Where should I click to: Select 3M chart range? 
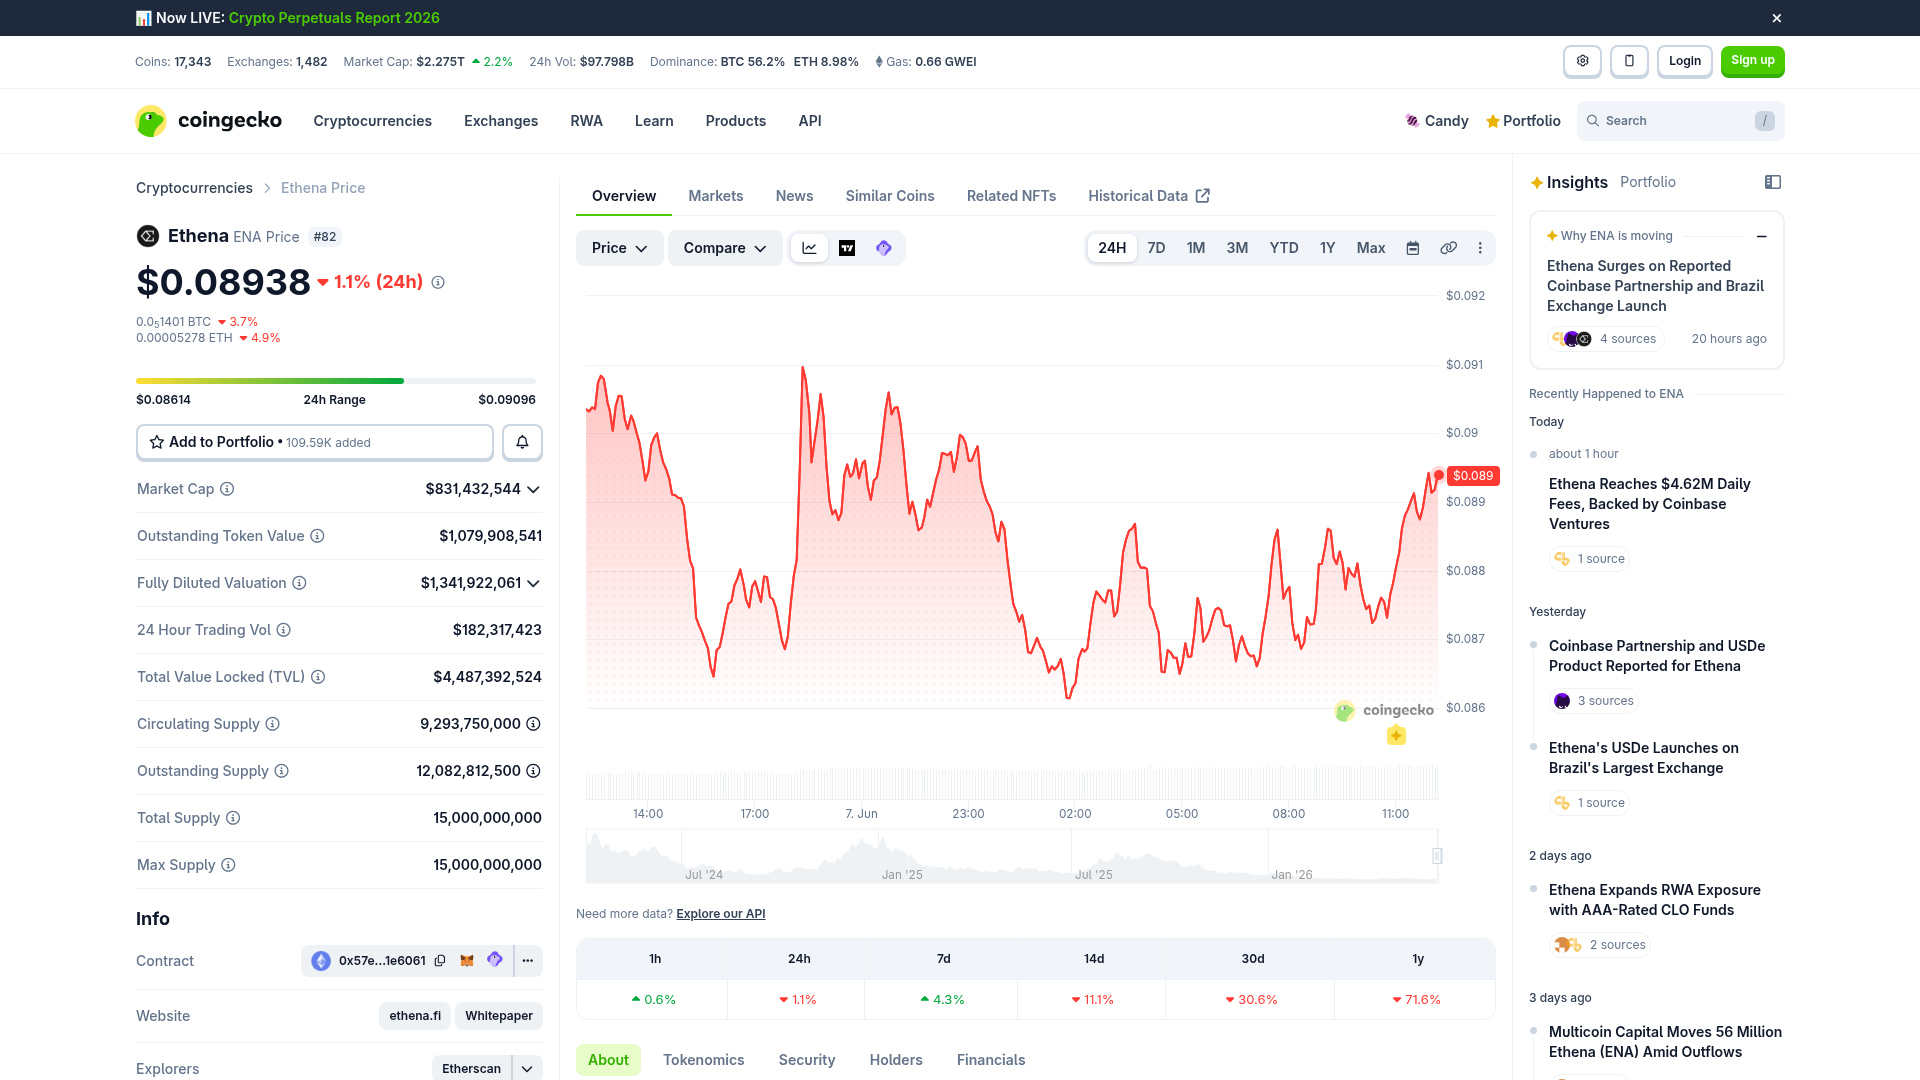[1237, 248]
